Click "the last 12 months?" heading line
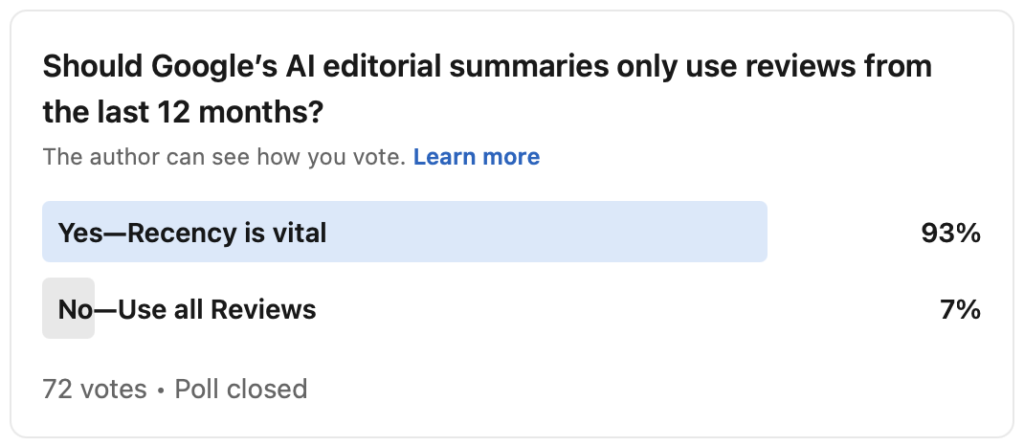1024x446 pixels. tap(183, 112)
